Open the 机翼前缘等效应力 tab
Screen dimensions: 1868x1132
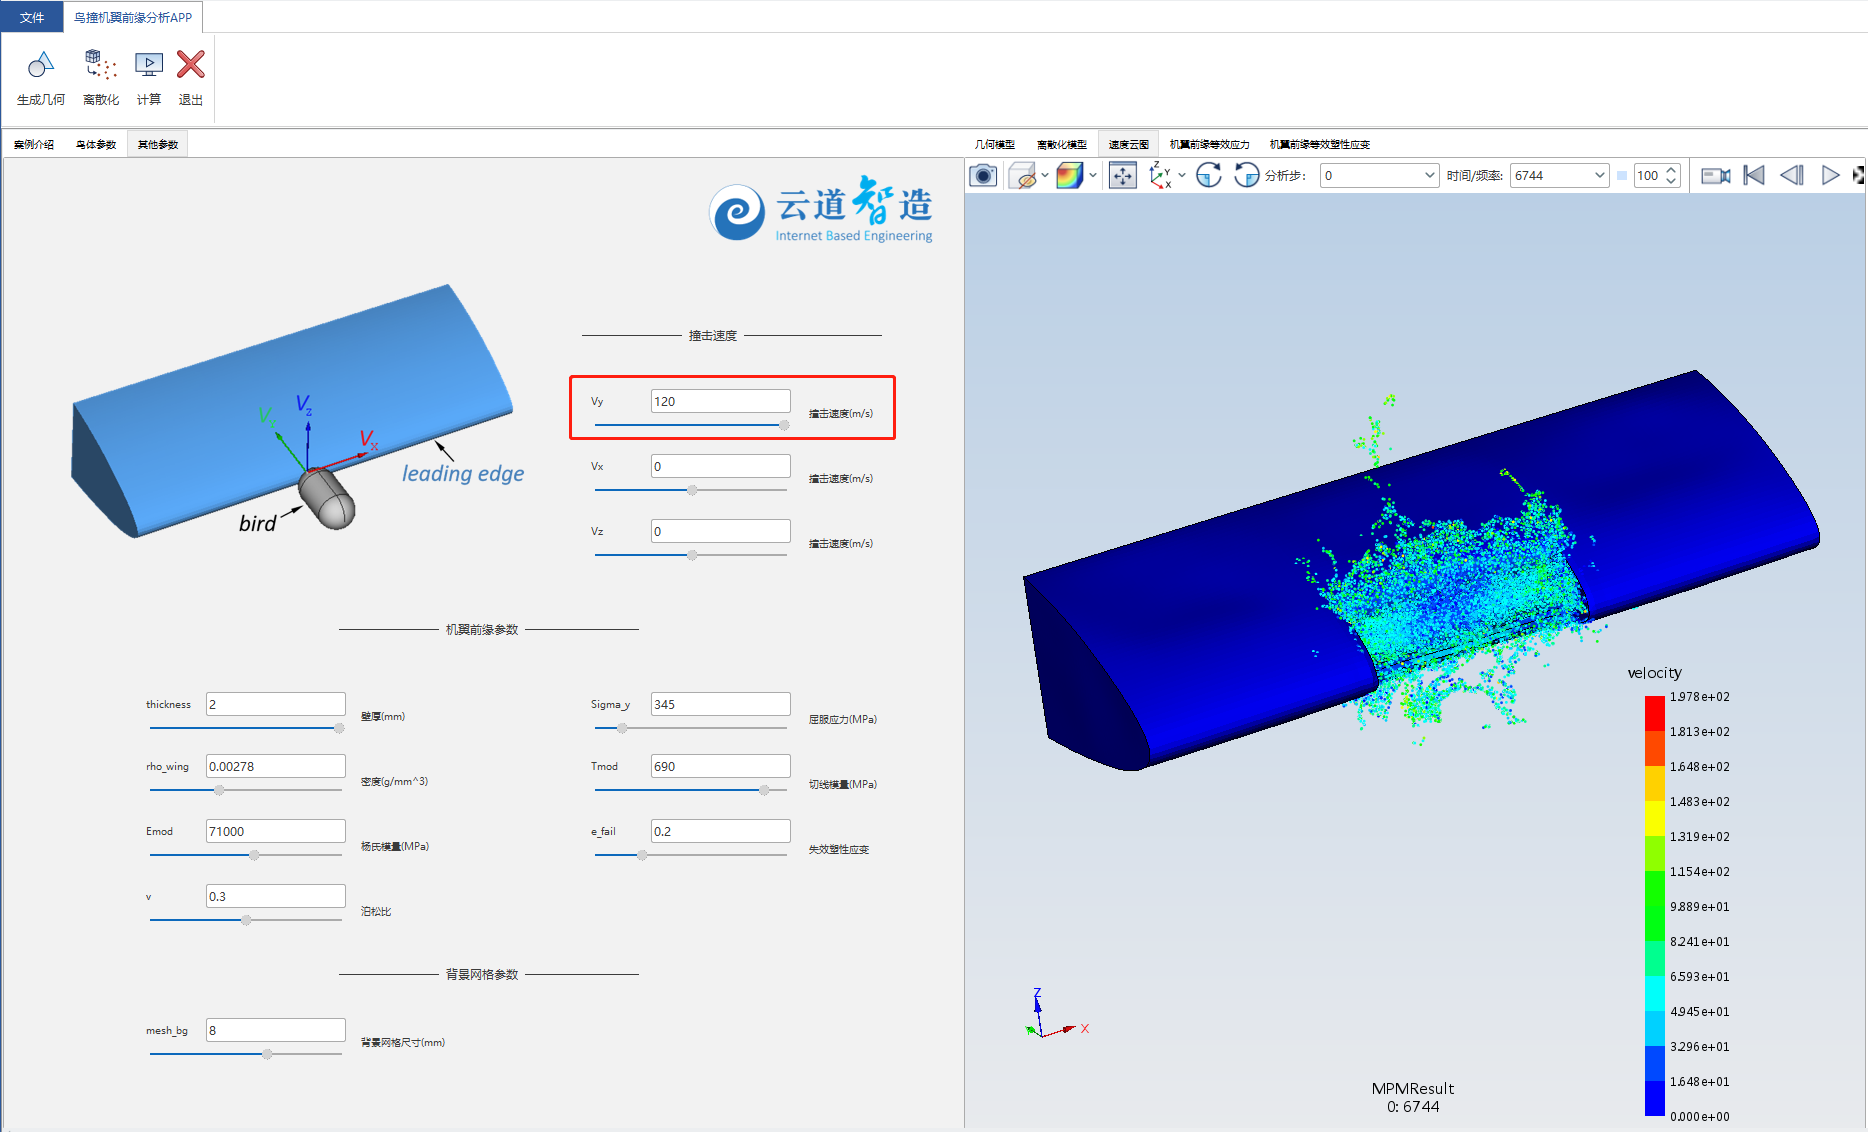pyautogui.click(x=1210, y=145)
